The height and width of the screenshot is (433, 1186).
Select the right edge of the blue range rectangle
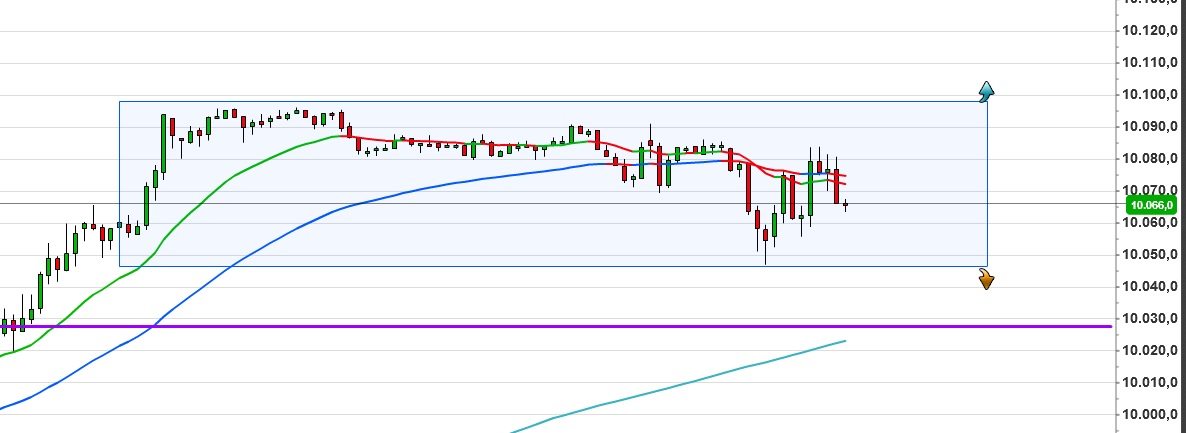(987, 180)
